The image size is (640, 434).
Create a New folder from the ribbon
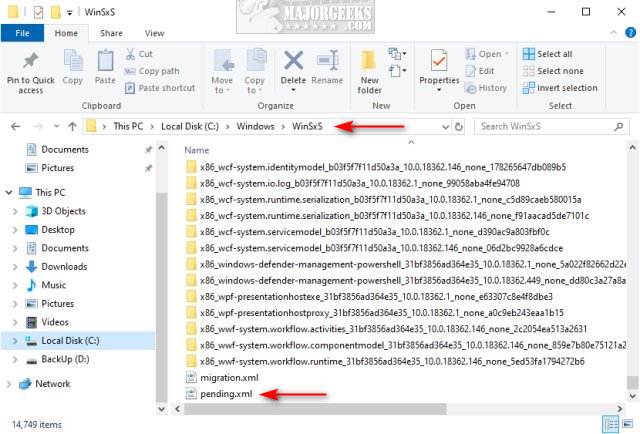[369, 72]
